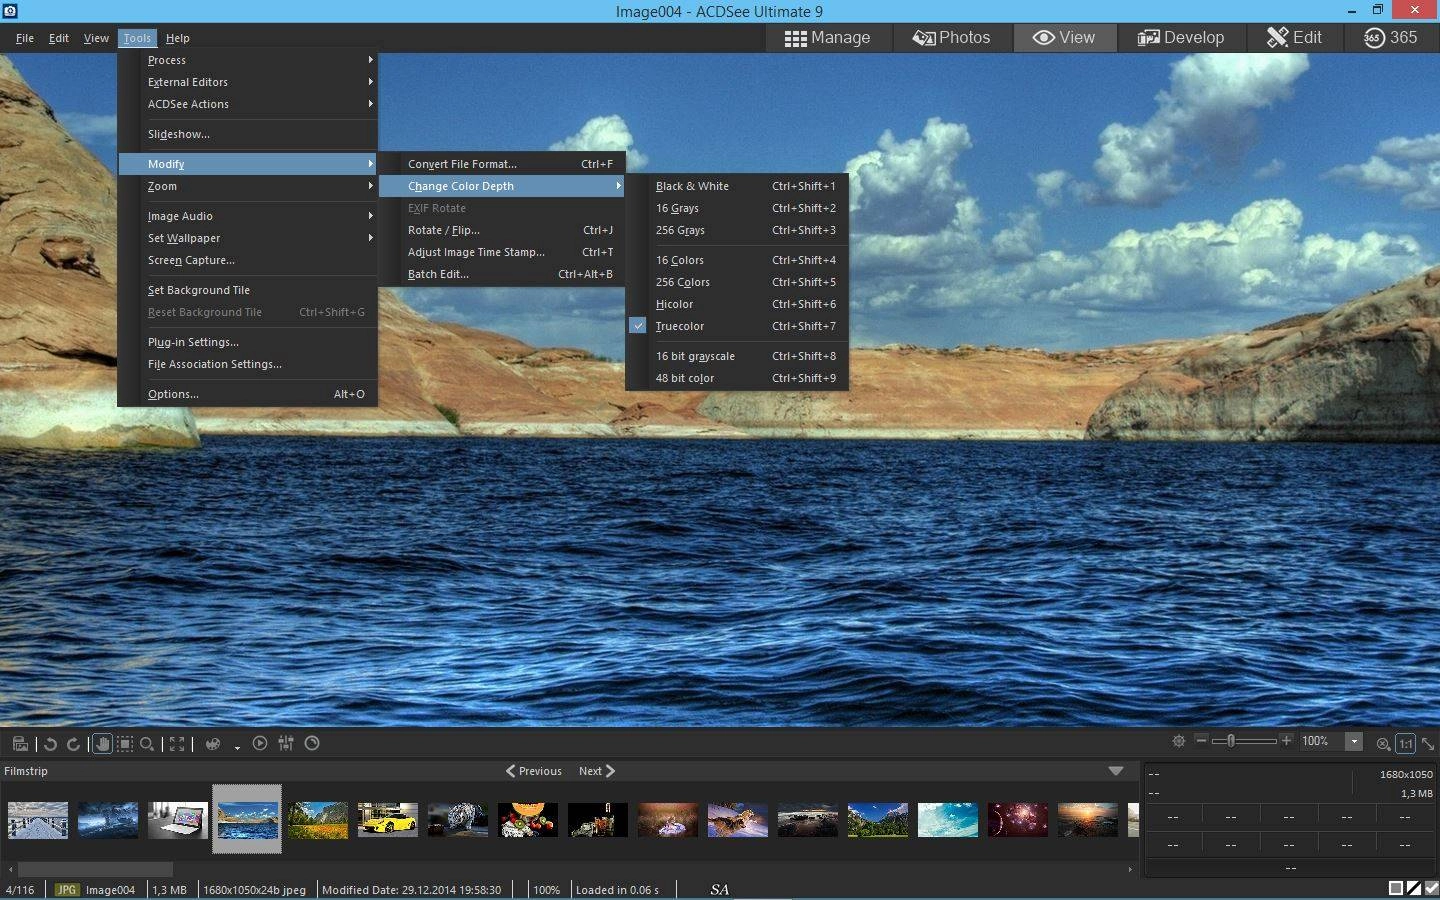Choose Screen Capture from Tools menu
Viewport: 1440px width, 900px height.
[247, 260]
